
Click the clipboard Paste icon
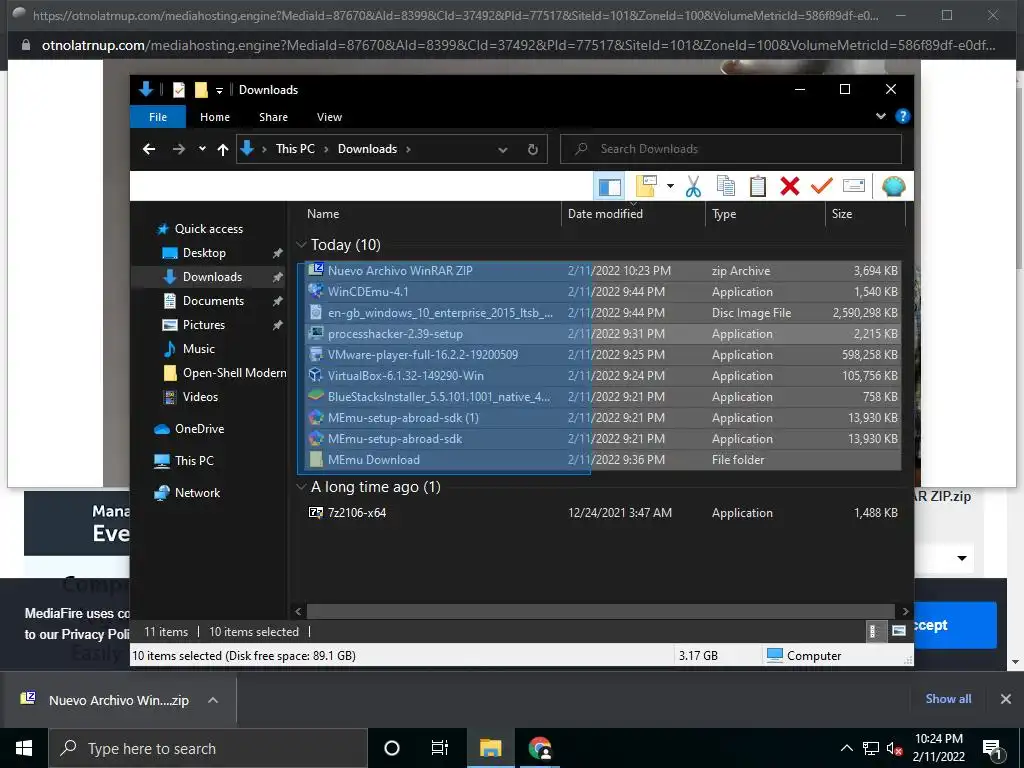[x=758, y=187]
